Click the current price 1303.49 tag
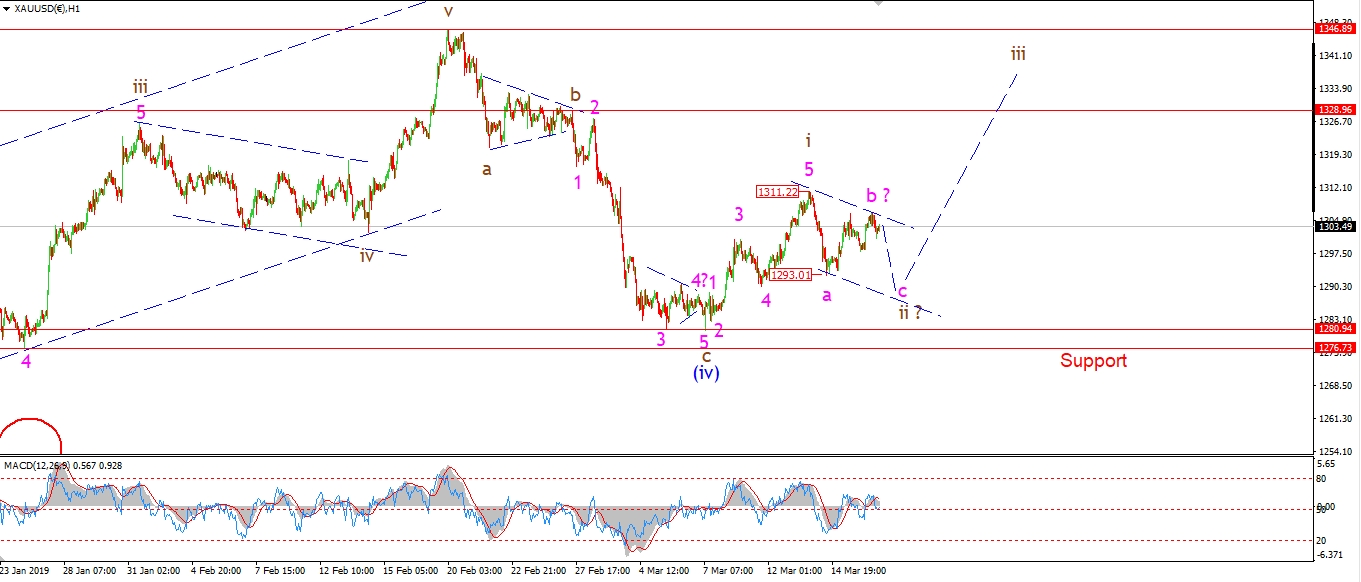 (x=1338, y=226)
